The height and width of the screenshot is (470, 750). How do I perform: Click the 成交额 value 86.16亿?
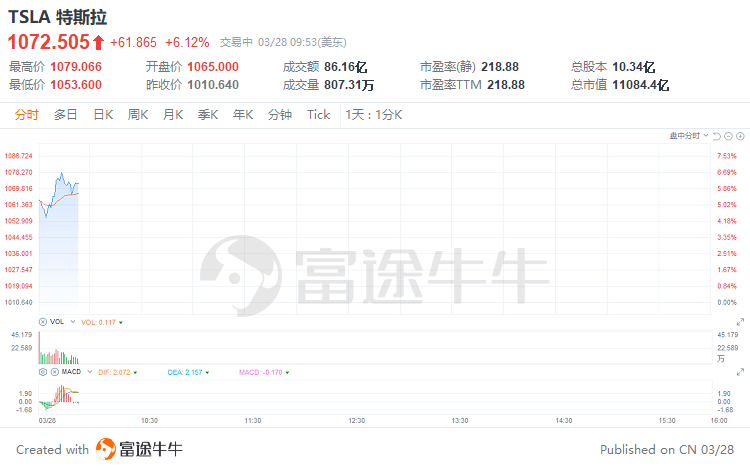[x=345, y=67]
